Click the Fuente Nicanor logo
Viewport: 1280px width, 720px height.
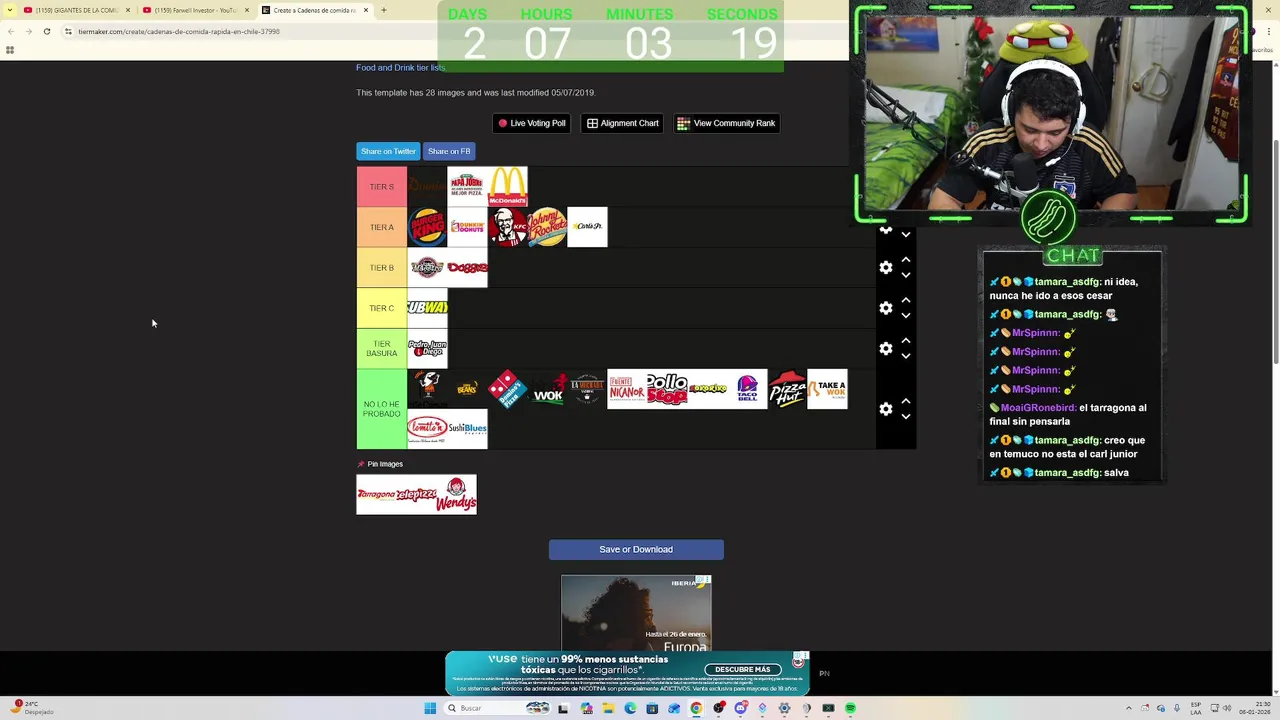tap(627, 389)
